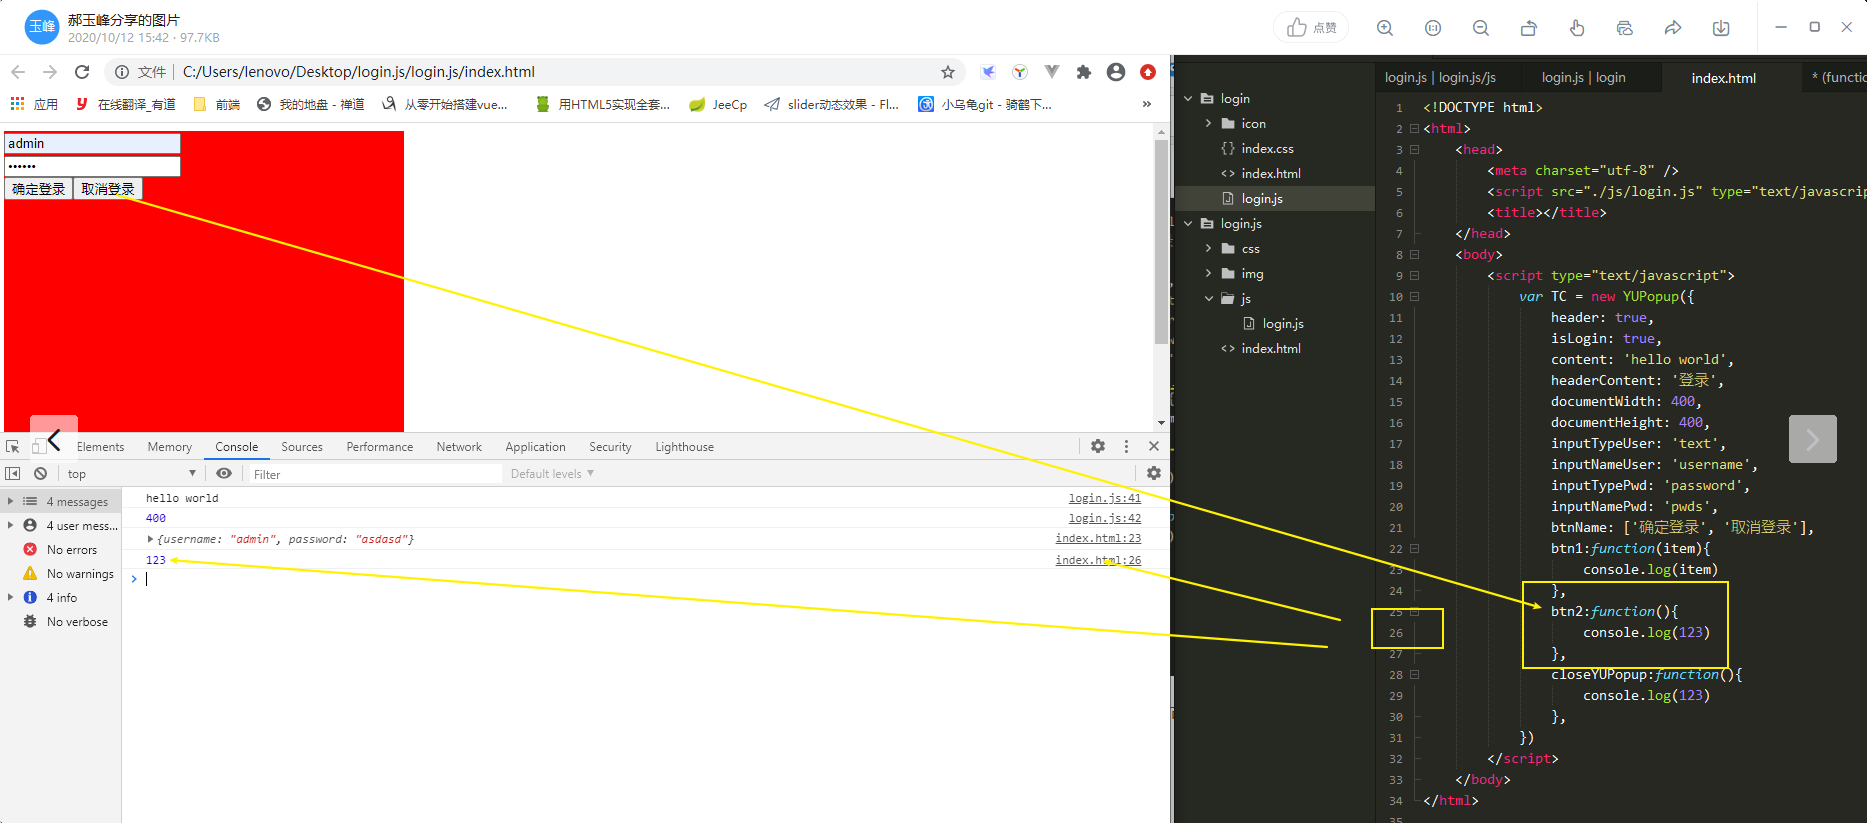This screenshot has height=823, width=1867.
Task: Click the password input field
Action: 92,166
